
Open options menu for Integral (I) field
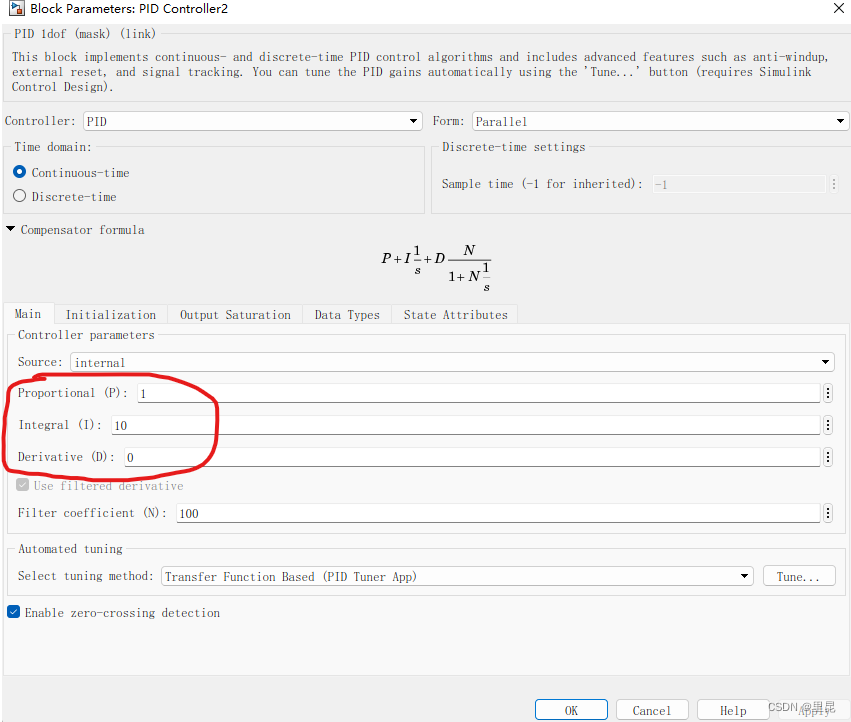click(828, 425)
